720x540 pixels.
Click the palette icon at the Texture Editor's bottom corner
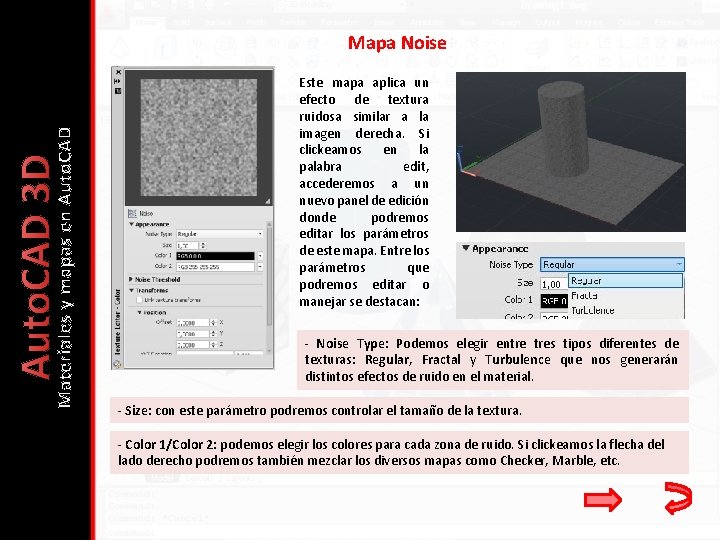pyautogui.click(x=118, y=364)
